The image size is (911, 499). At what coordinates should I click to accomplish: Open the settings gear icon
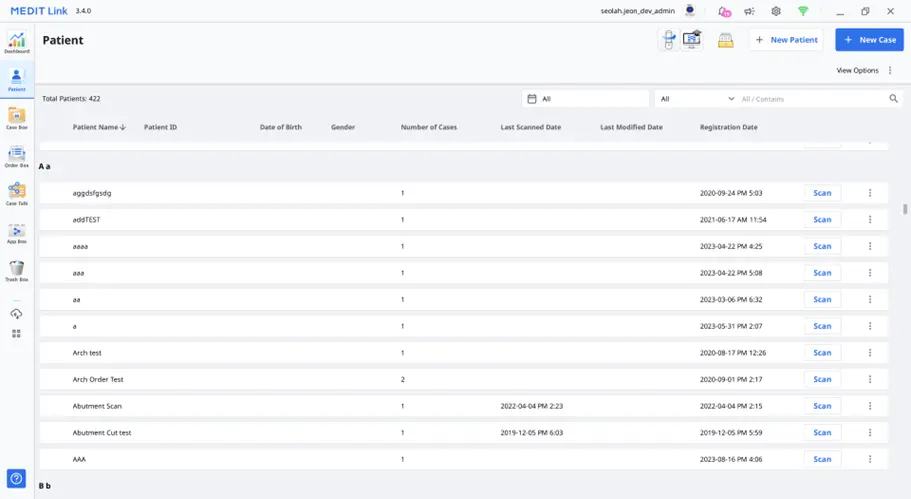776,11
